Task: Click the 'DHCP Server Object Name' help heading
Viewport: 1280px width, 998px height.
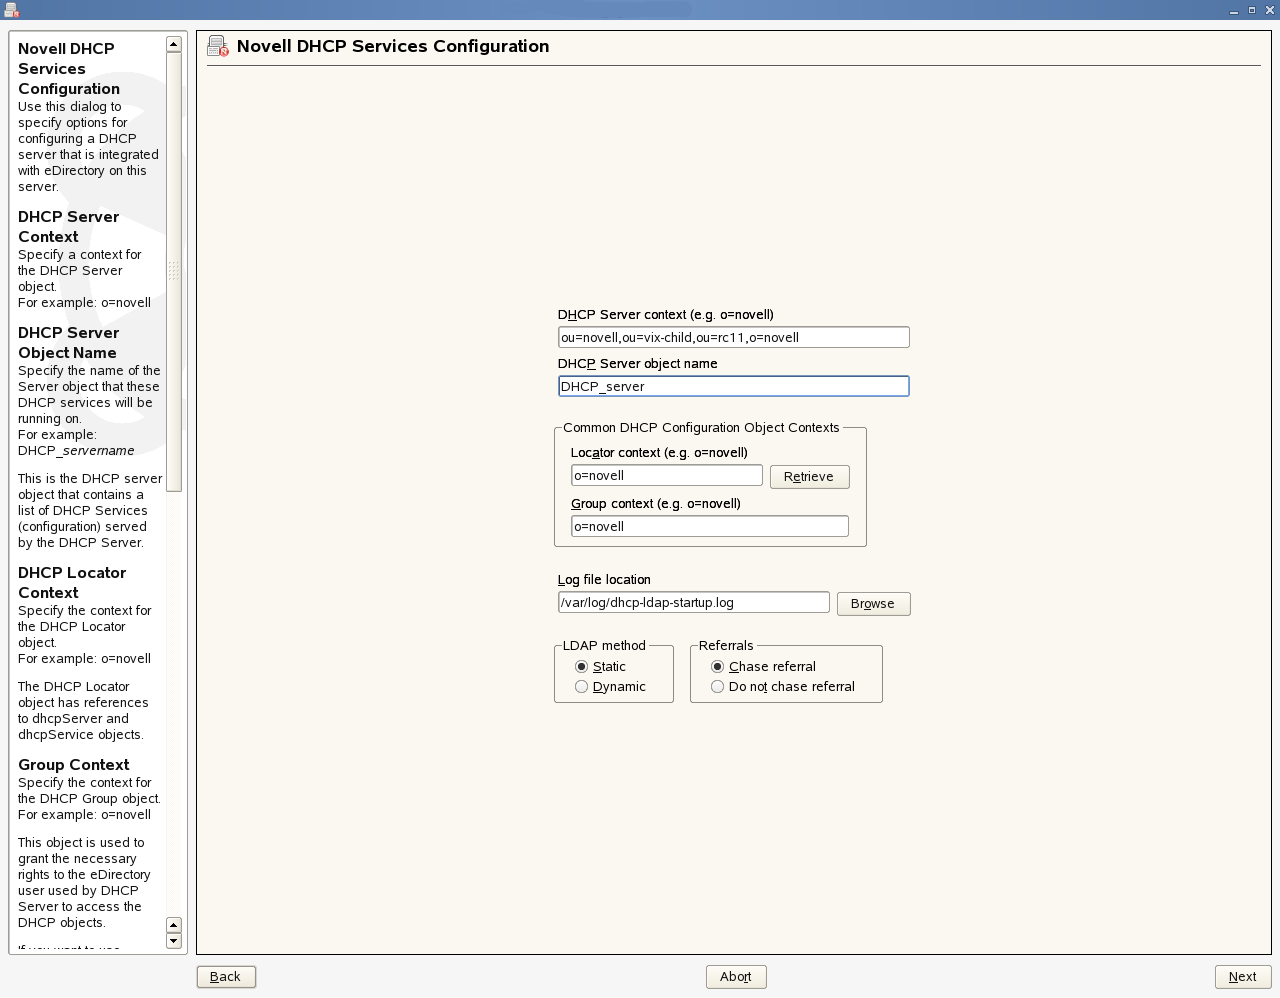Action: point(68,343)
